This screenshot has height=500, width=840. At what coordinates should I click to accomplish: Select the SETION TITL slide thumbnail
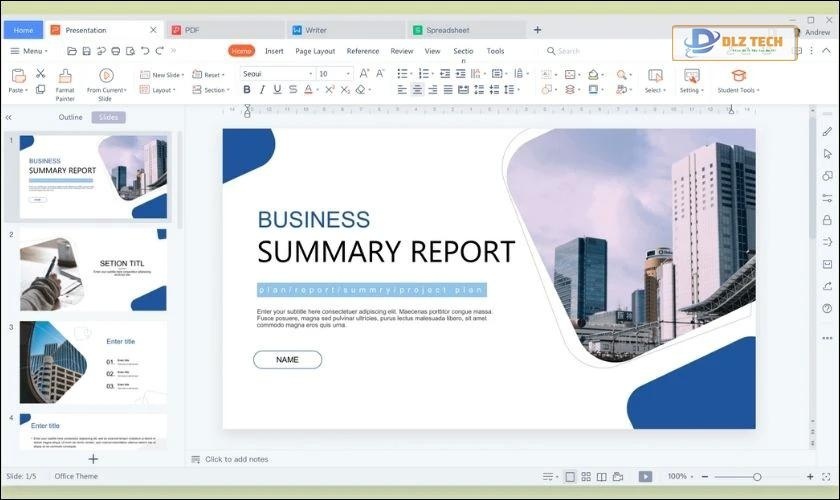point(93,269)
